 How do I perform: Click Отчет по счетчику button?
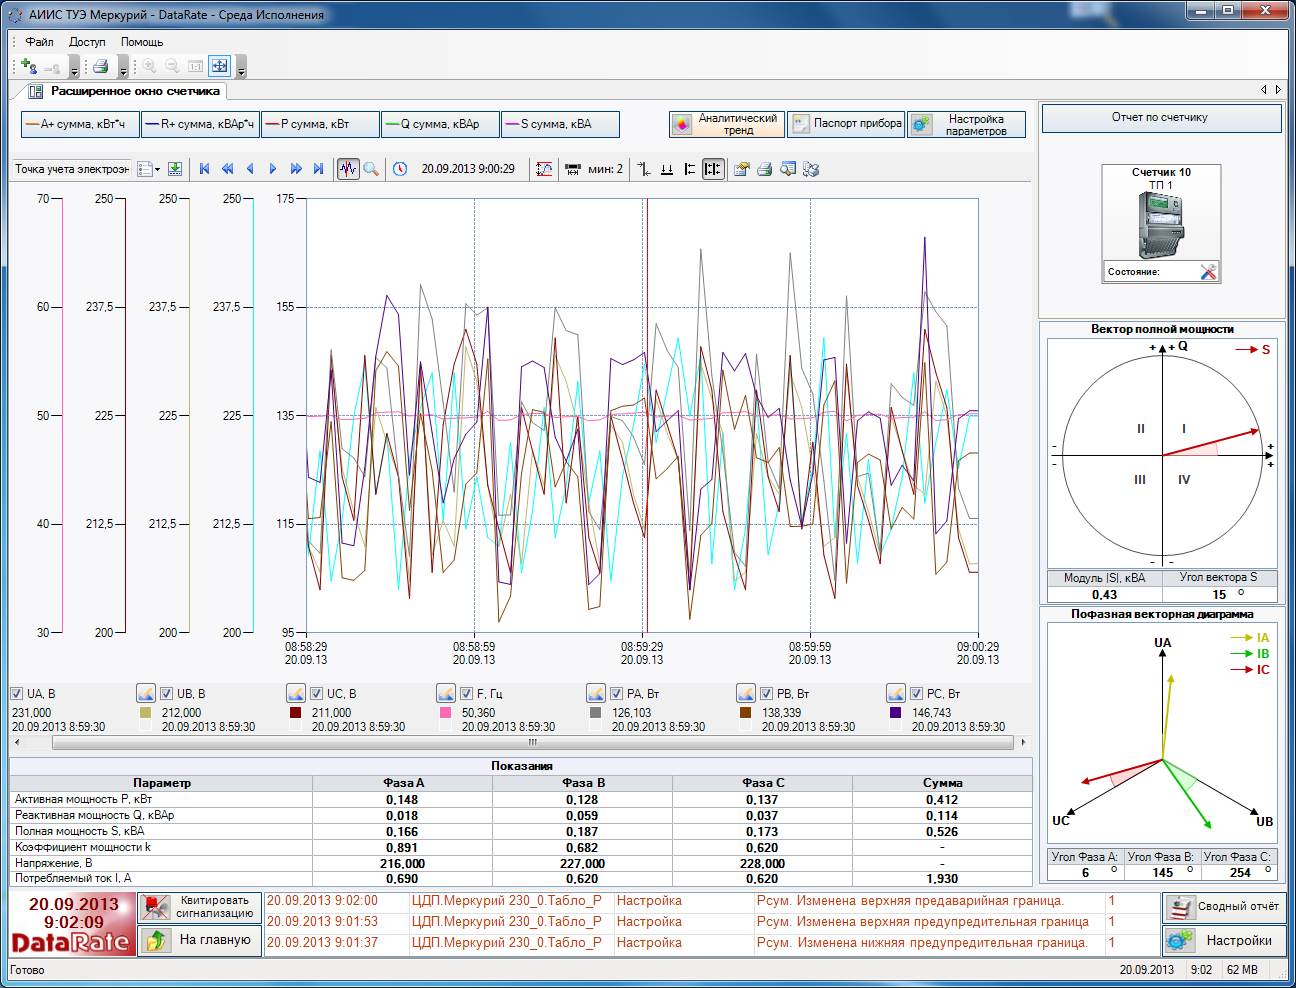coord(1161,118)
